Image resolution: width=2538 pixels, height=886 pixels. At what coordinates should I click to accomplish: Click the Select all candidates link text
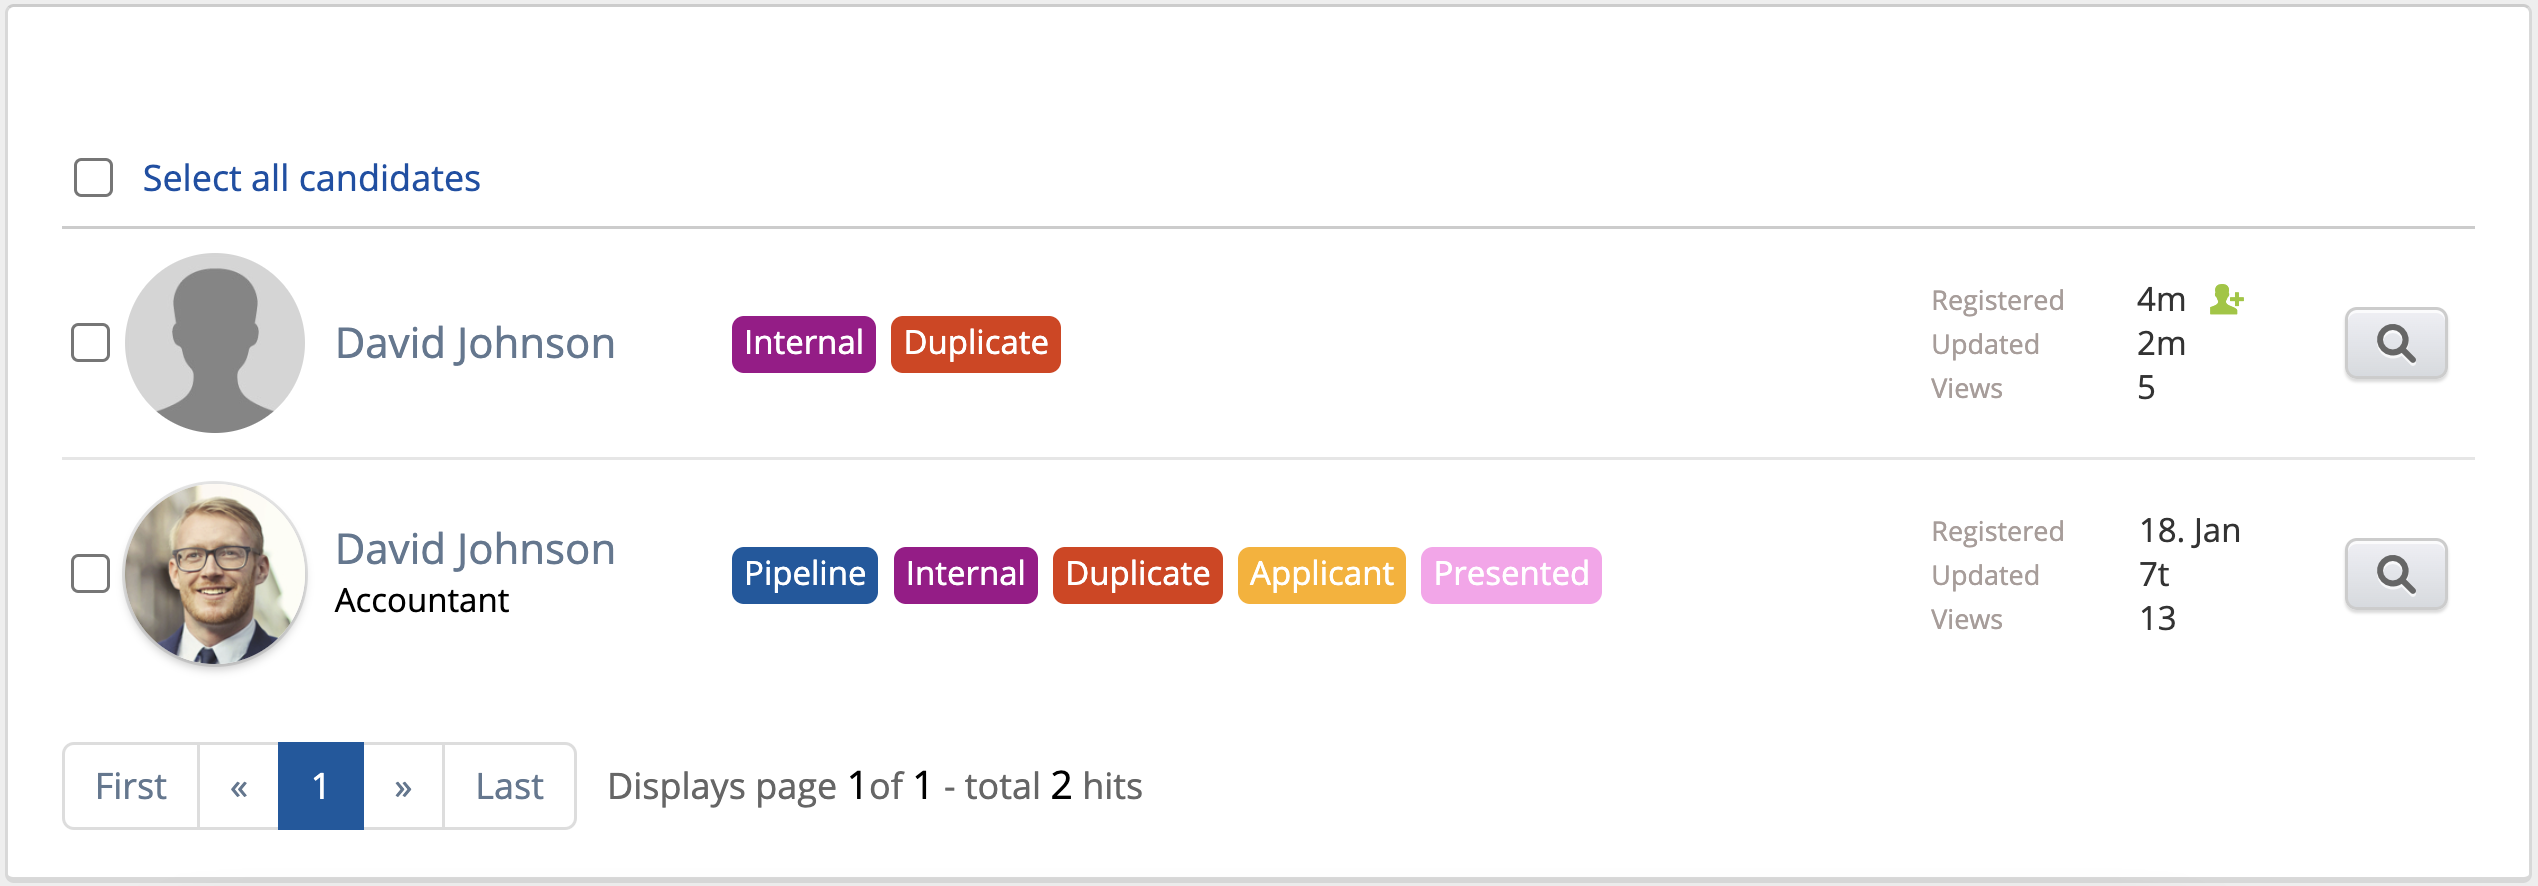point(311,178)
